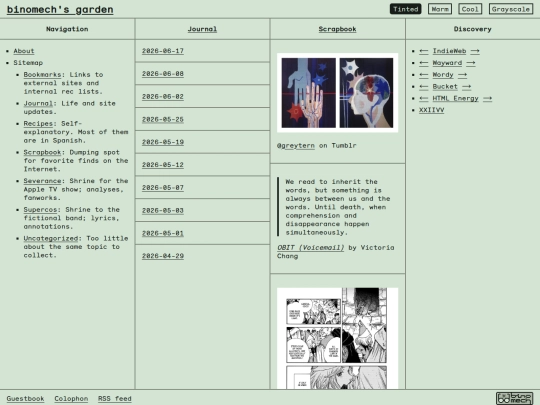Go to previous IndieWeb webring site arrow

(424, 51)
